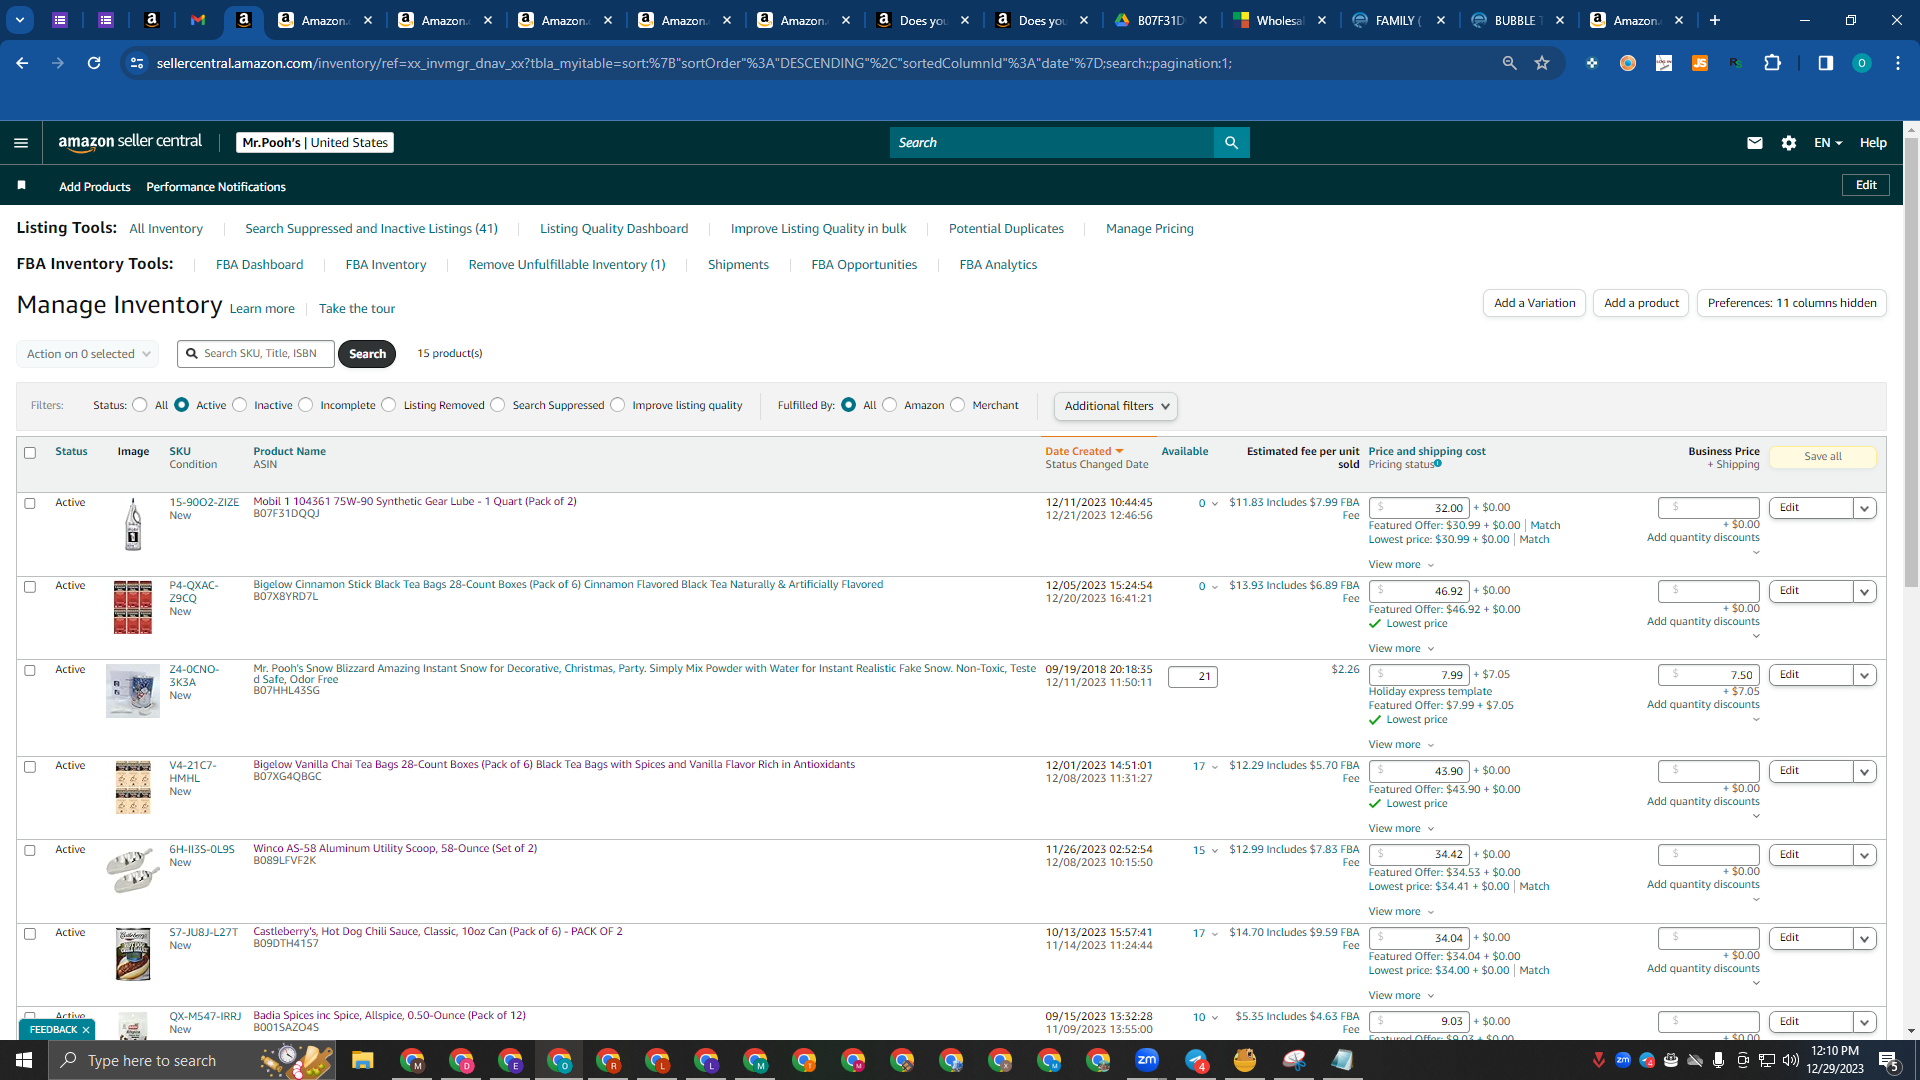1920x1080 pixels.
Task: Choose Amazon under Fulfilled By
Action: click(890, 405)
